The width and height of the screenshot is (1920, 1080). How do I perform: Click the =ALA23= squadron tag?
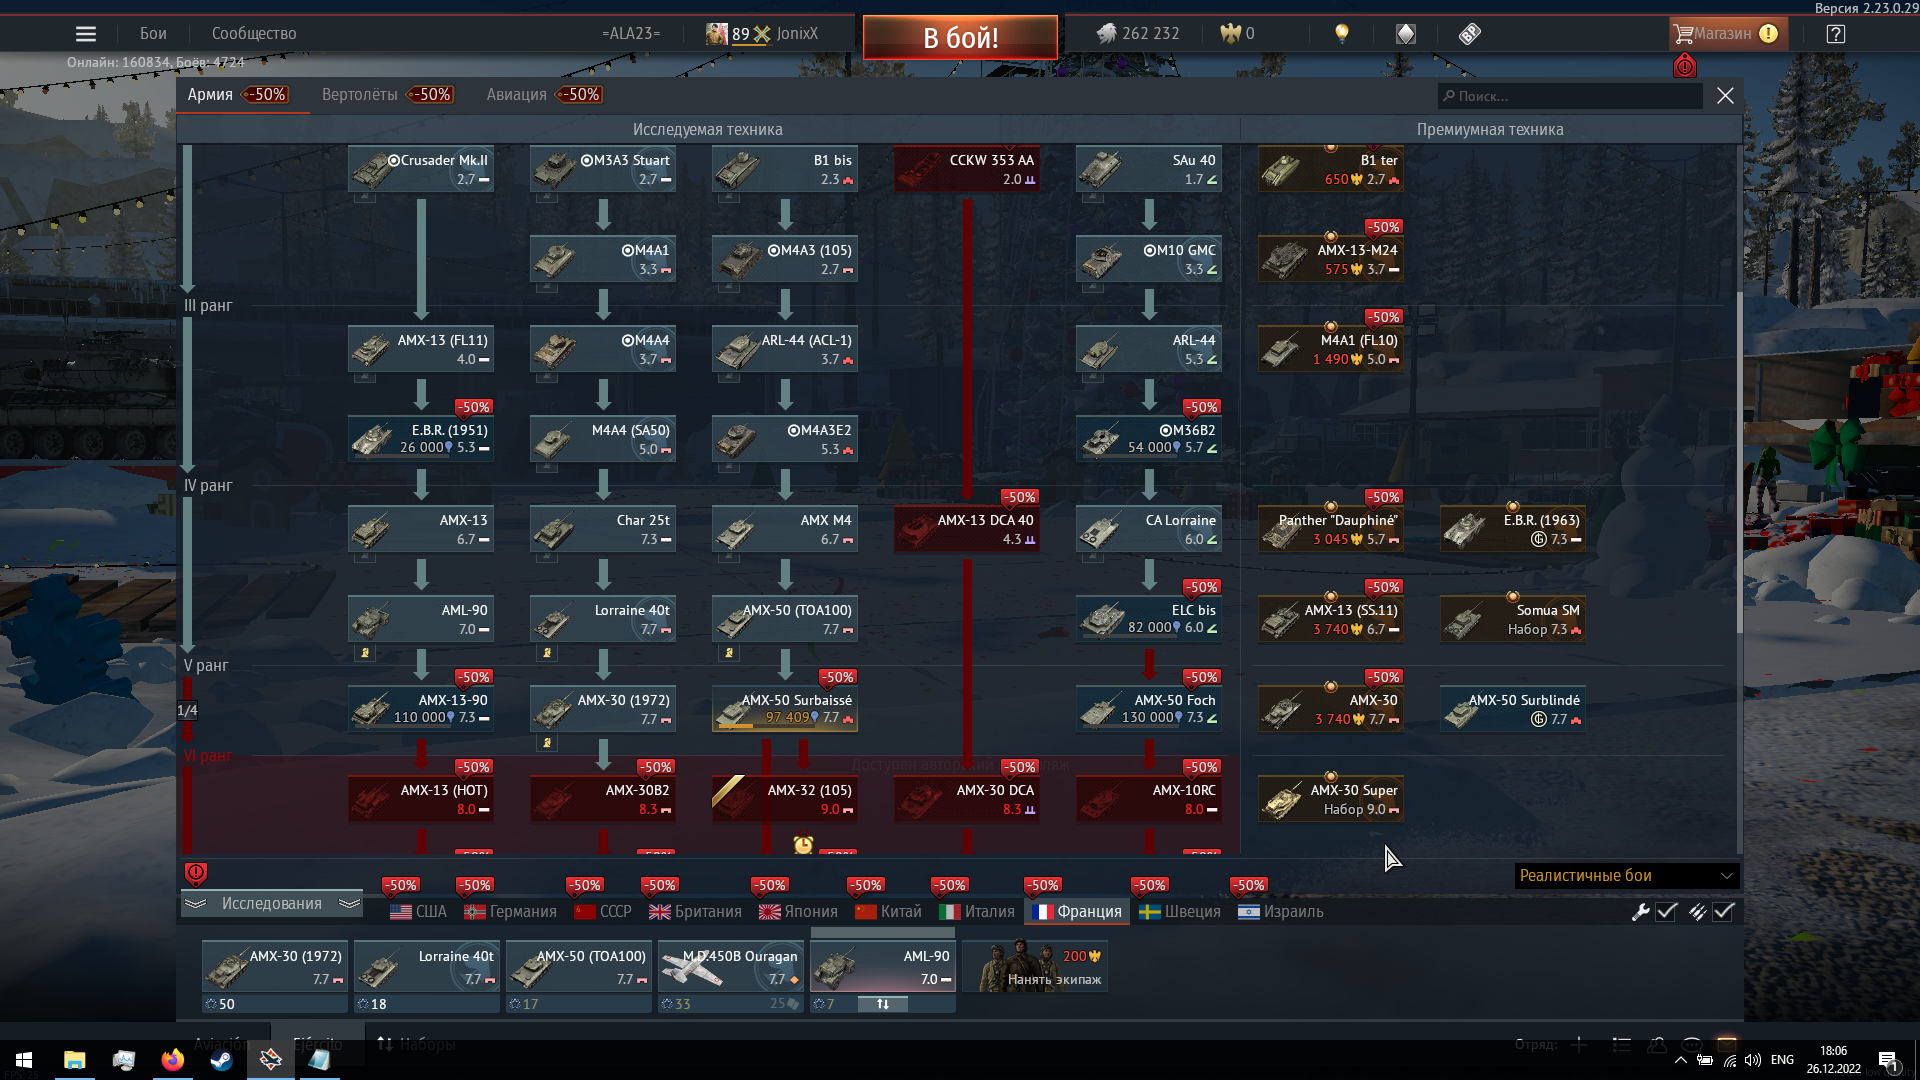pos(631,34)
